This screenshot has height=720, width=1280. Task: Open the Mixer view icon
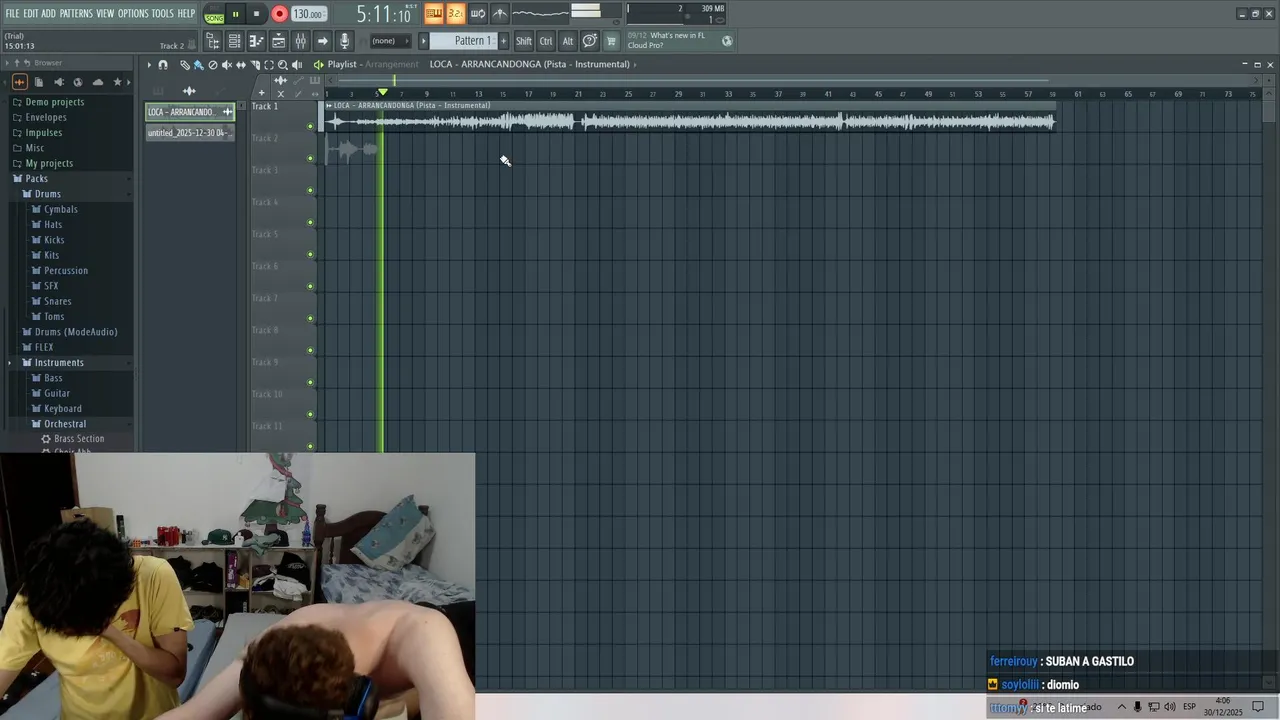tap(300, 41)
